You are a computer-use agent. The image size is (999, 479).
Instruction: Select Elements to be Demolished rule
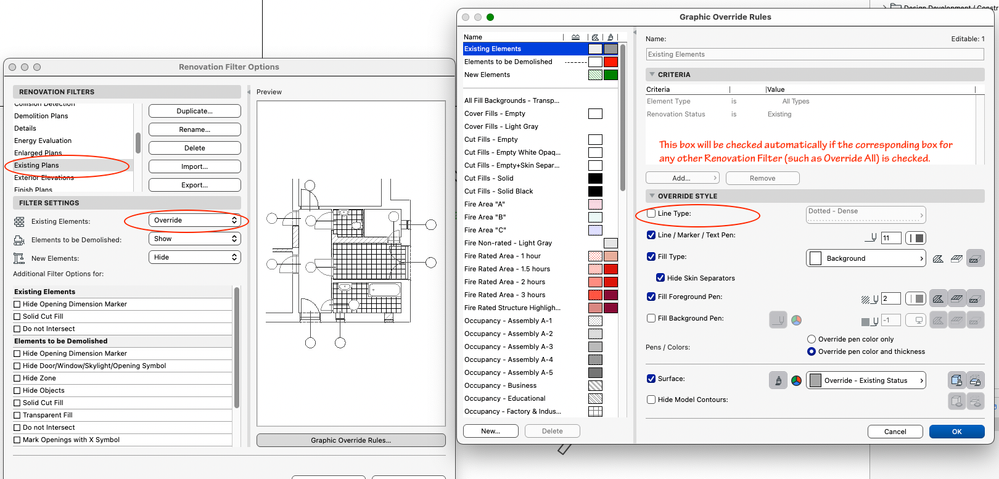508,61
